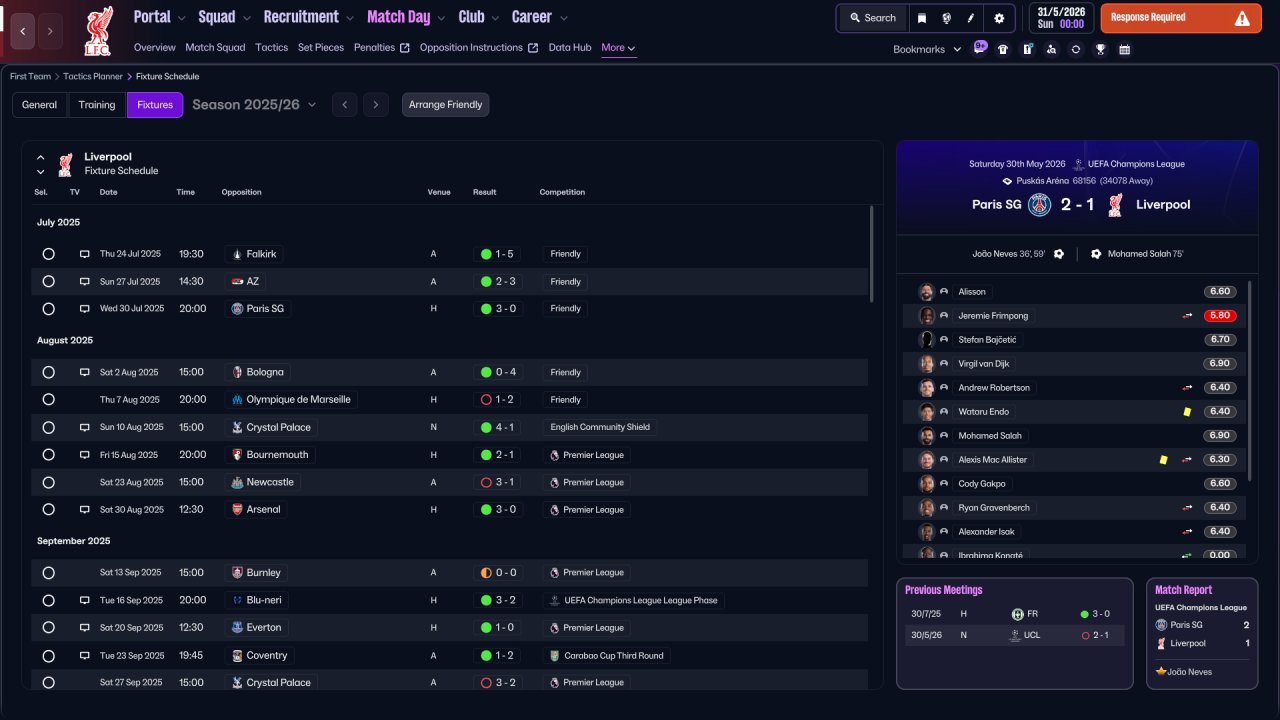1280x720 pixels.
Task: Click the tactics board bookmark icon
Action: 1027,49
